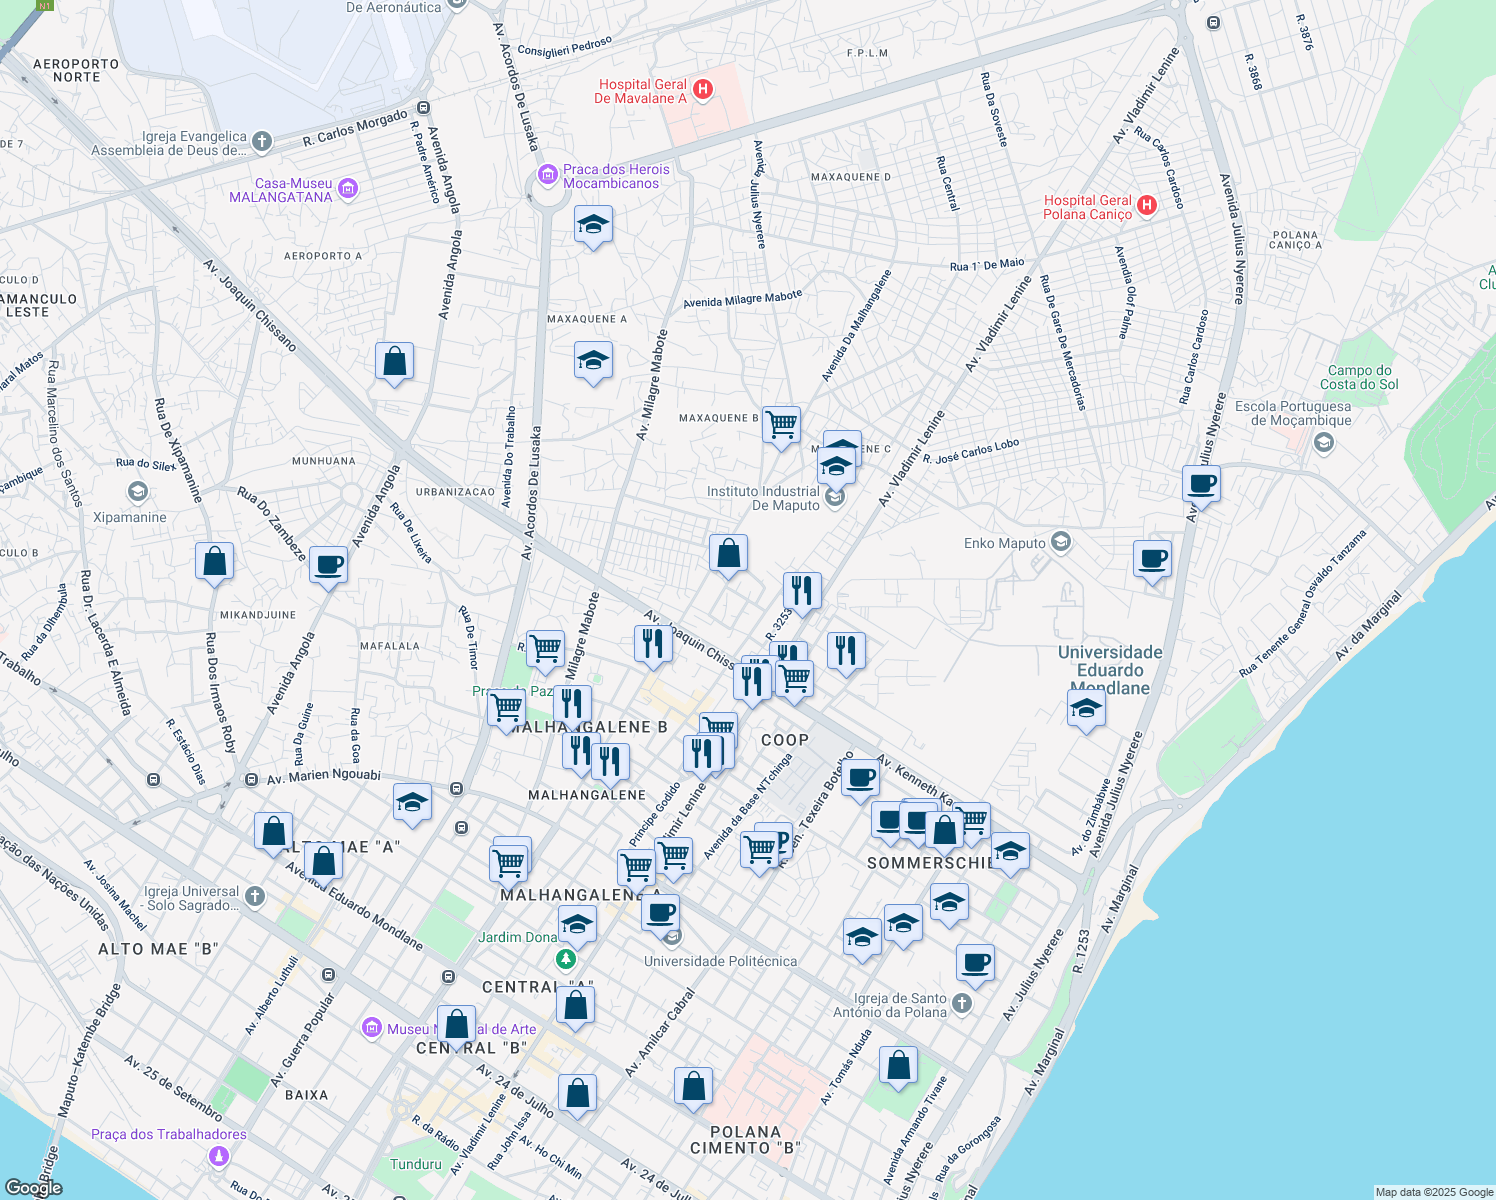Click the Universidade Politécnica grey school icon

tap(673, 937)
